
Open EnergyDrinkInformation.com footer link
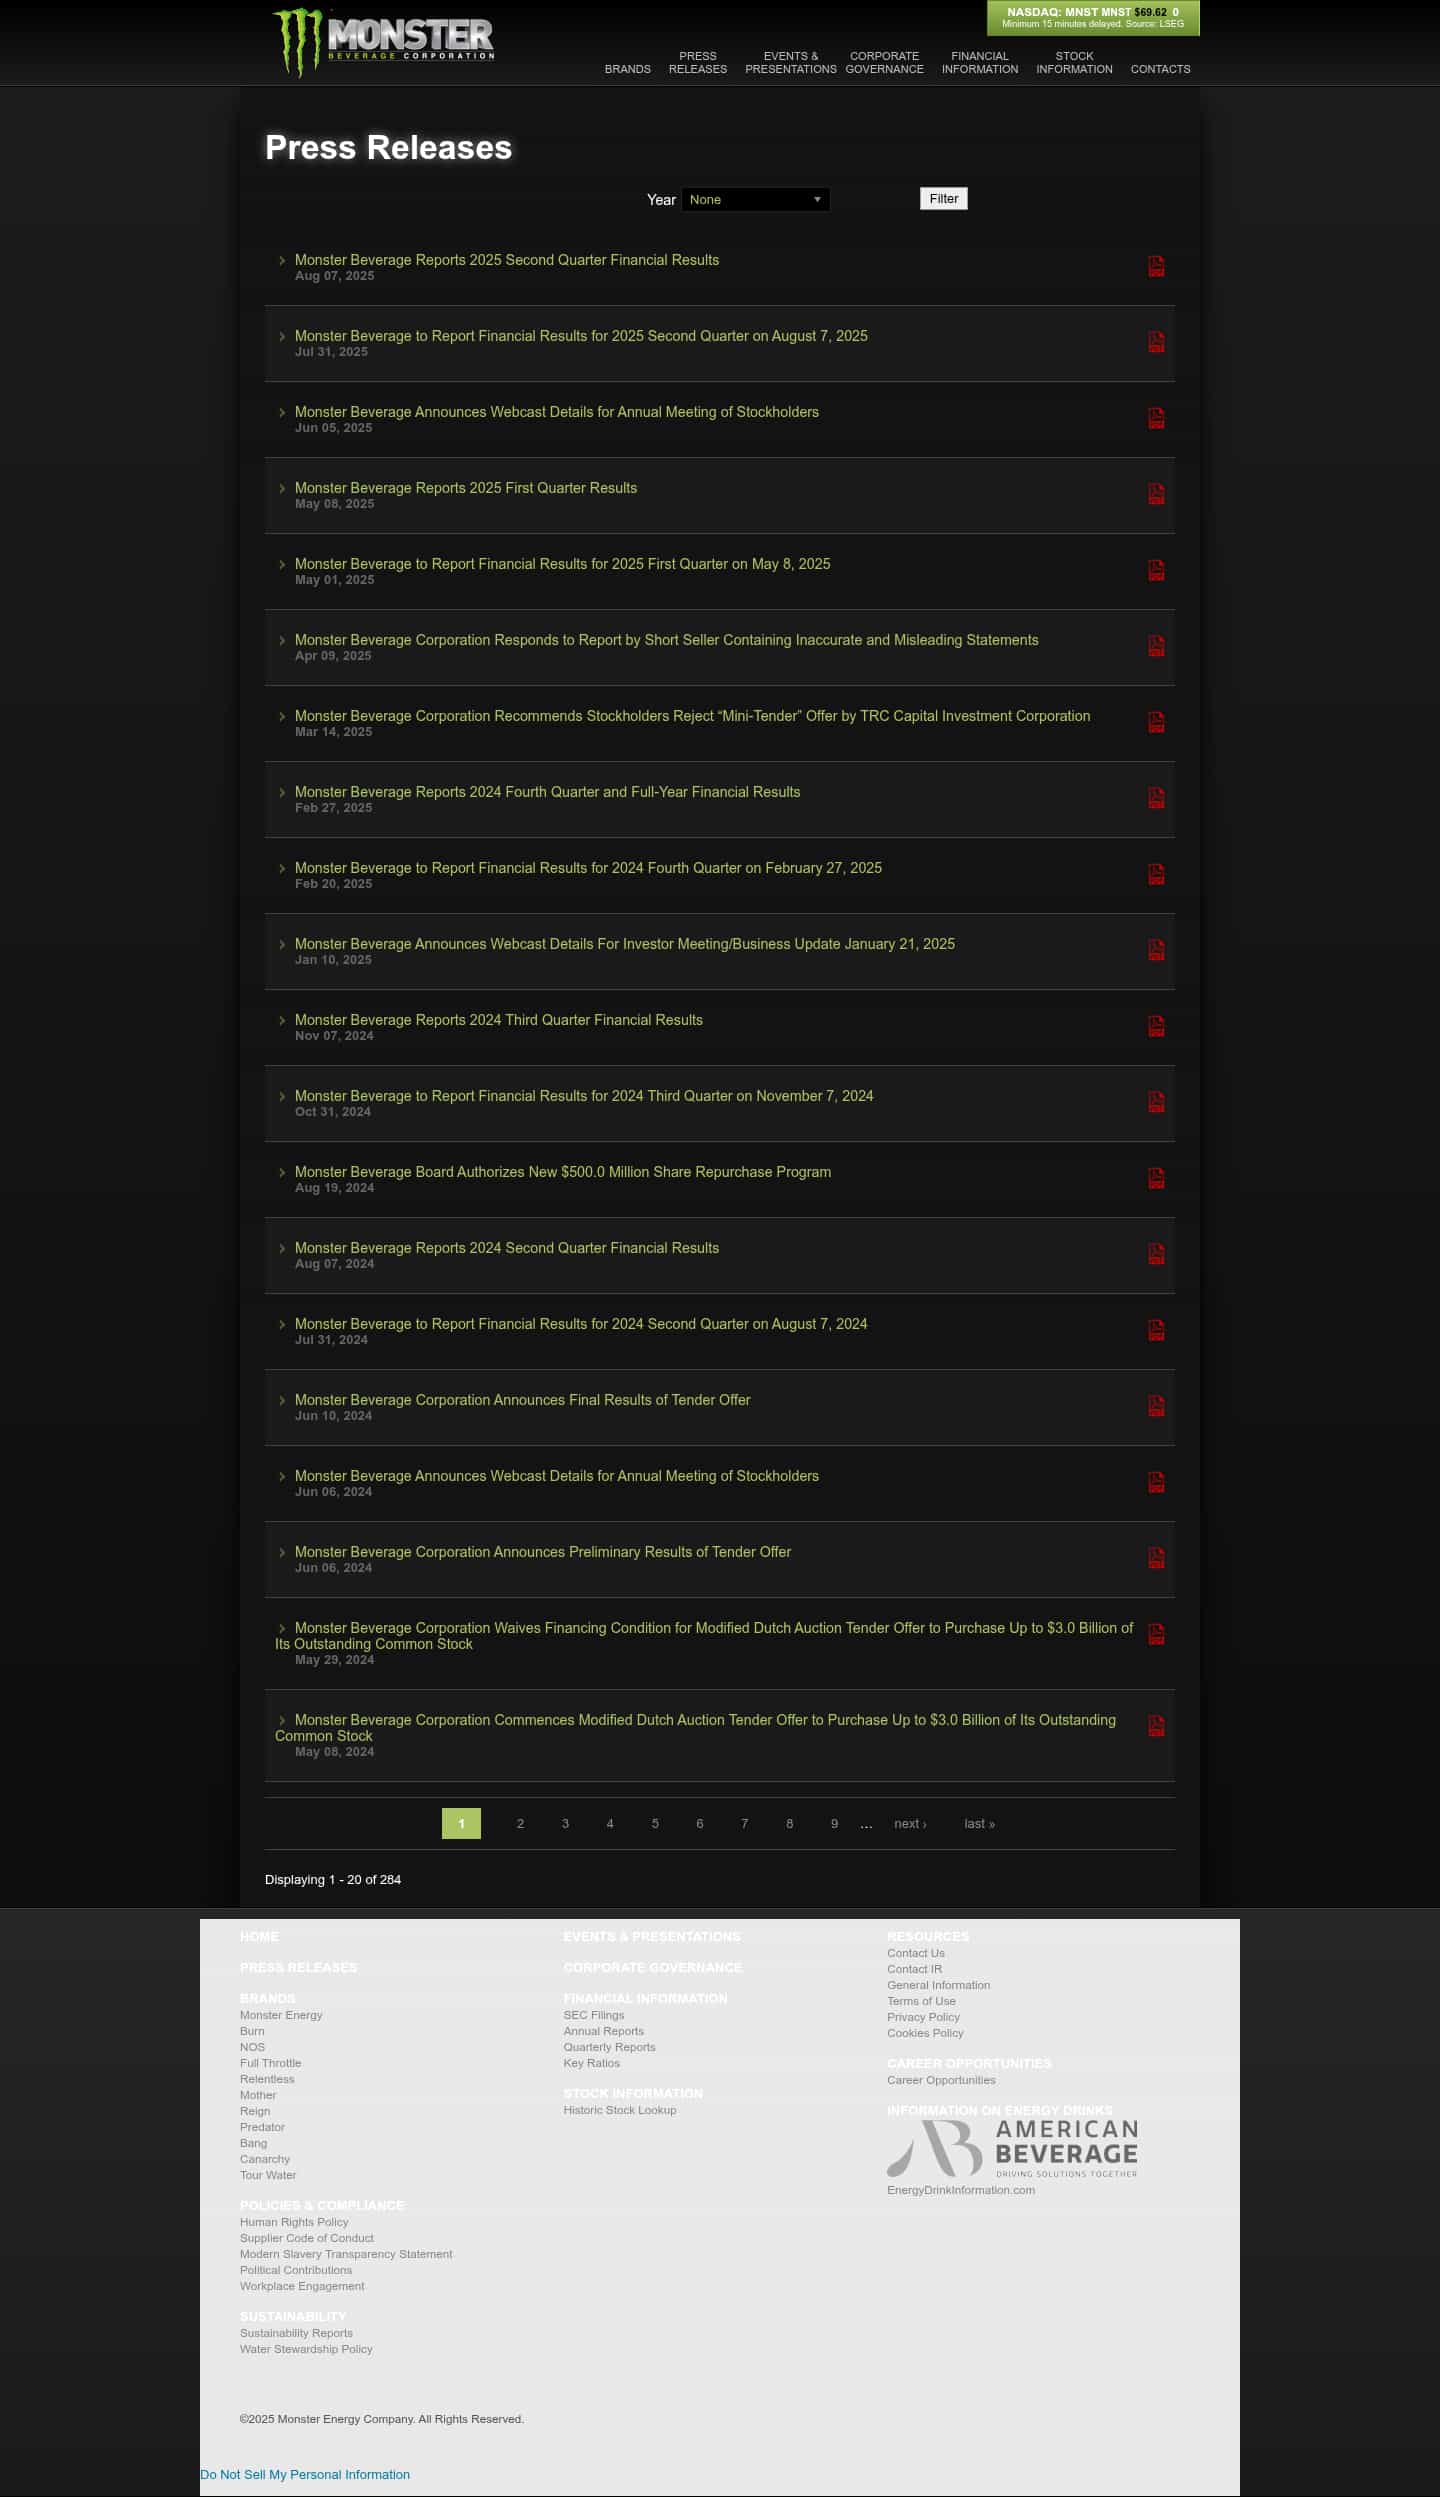961,2190
